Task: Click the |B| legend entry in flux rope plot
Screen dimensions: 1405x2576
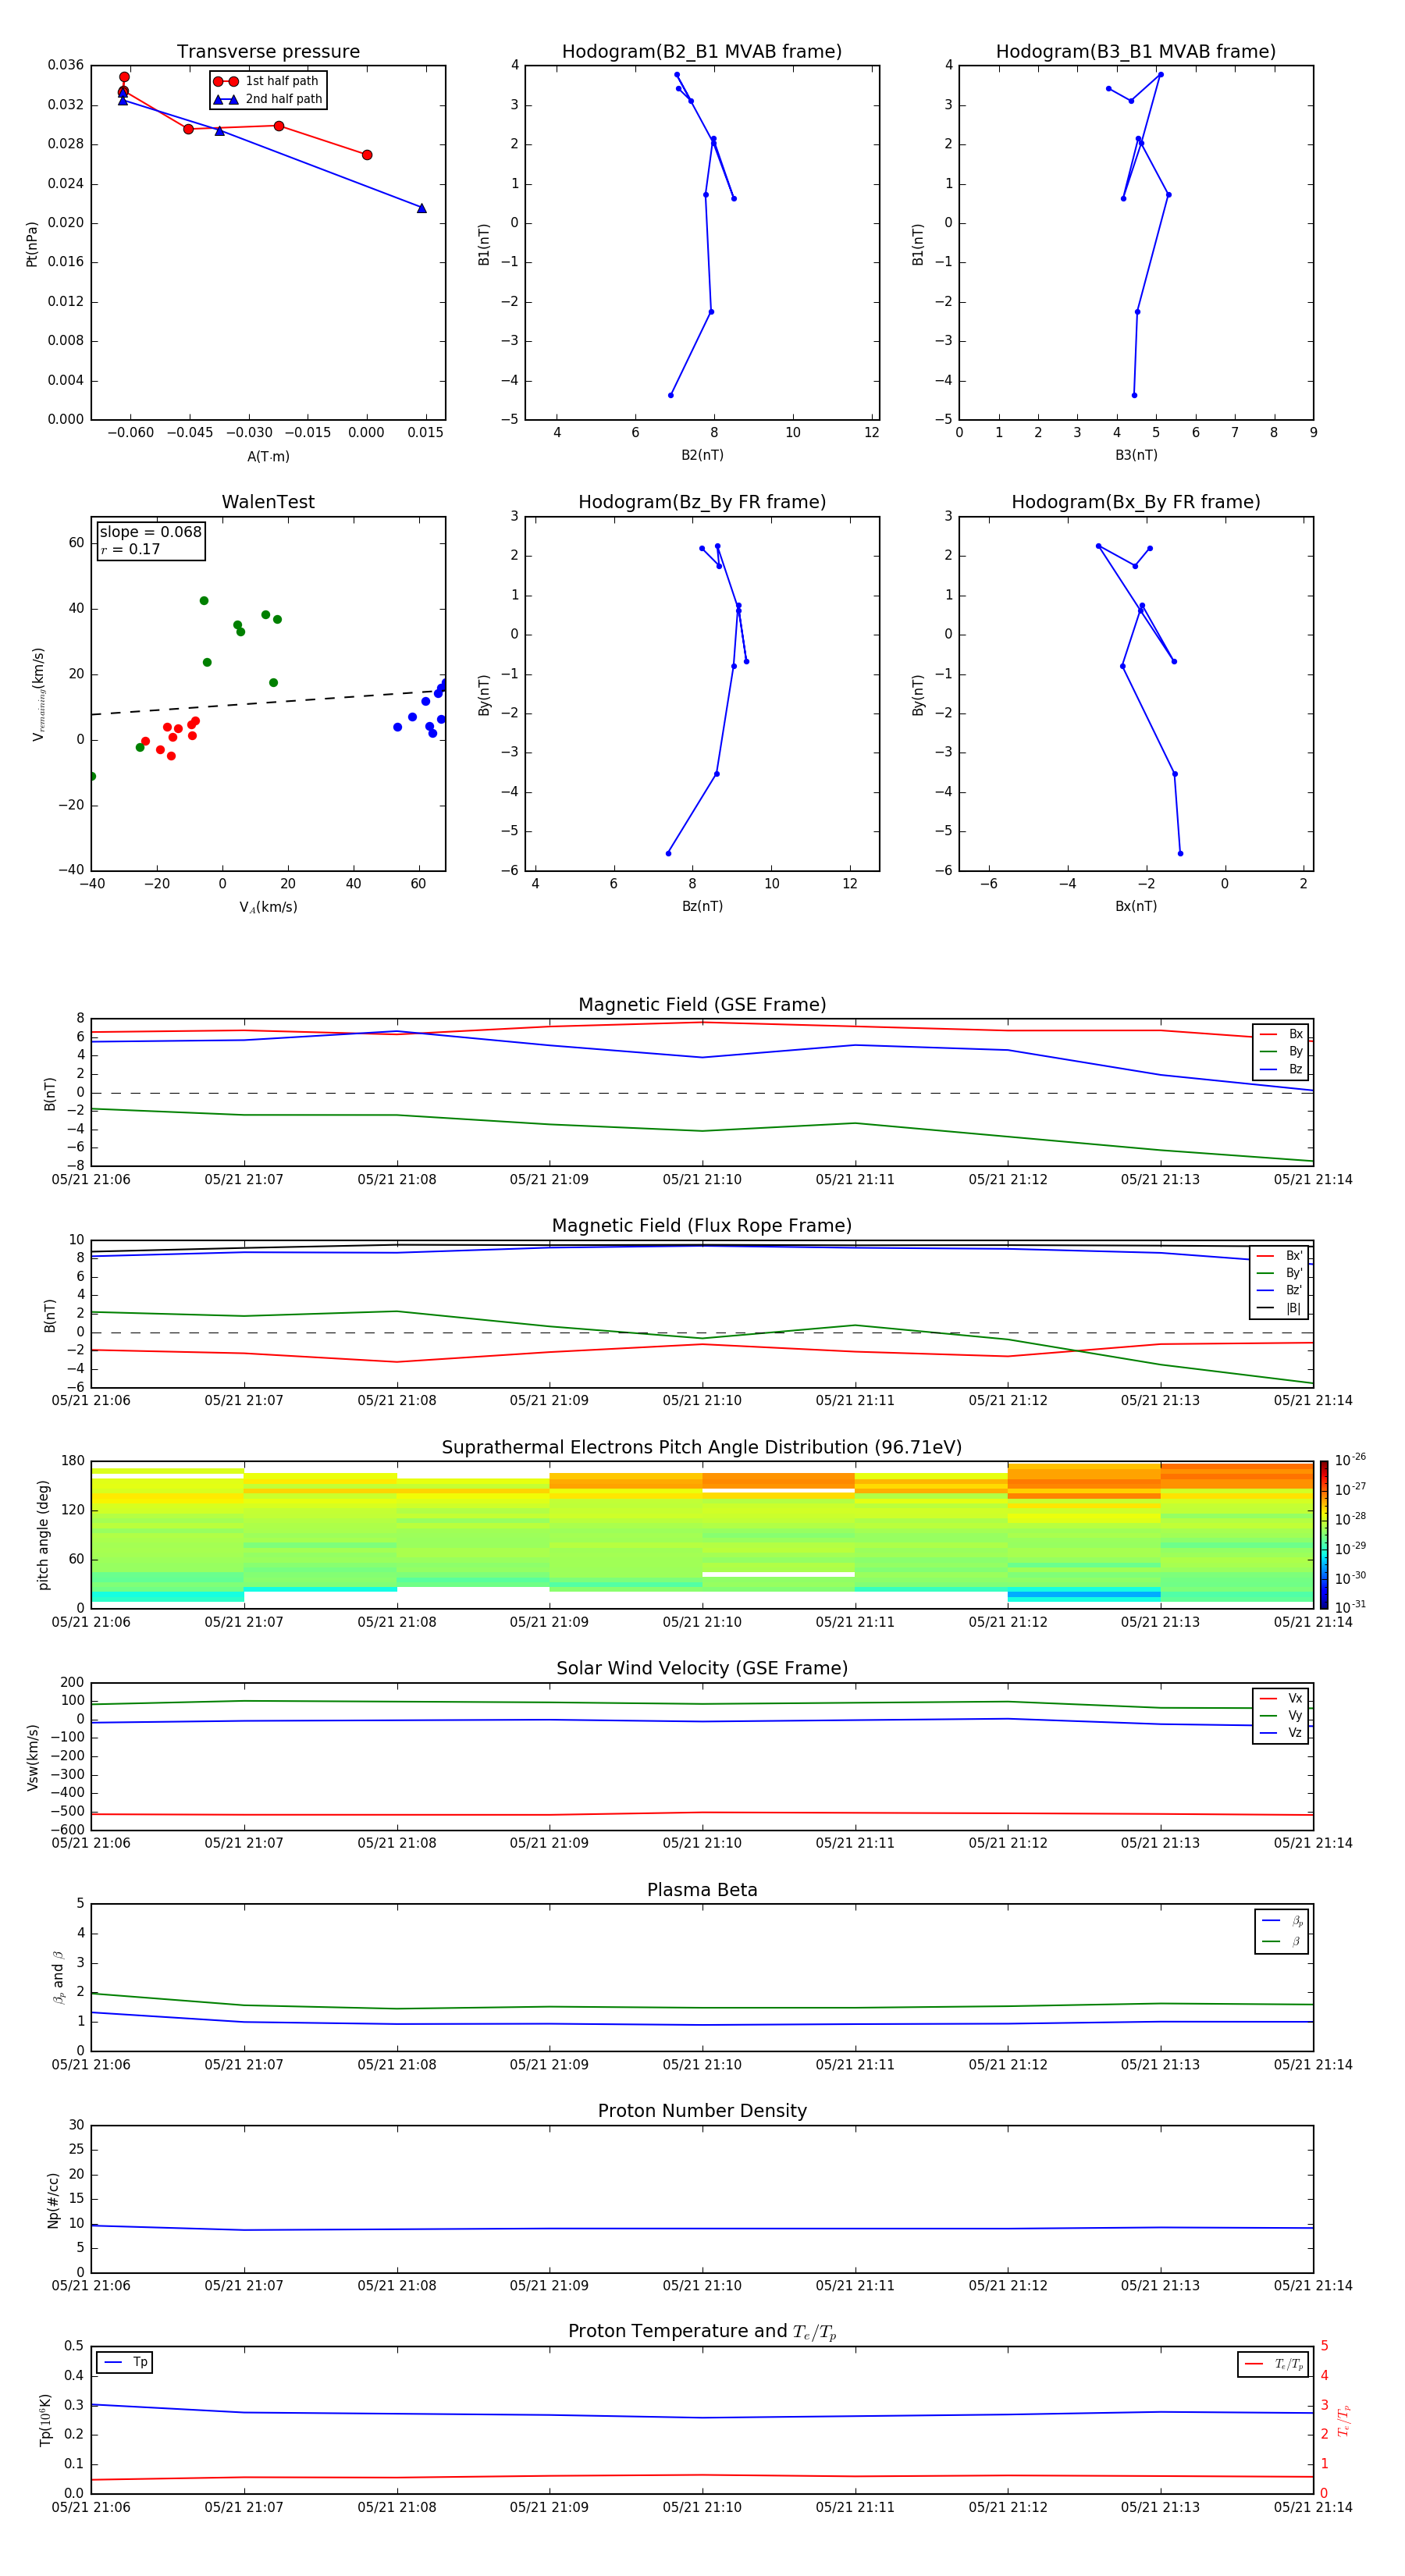Action: tap(1279, 1308)
